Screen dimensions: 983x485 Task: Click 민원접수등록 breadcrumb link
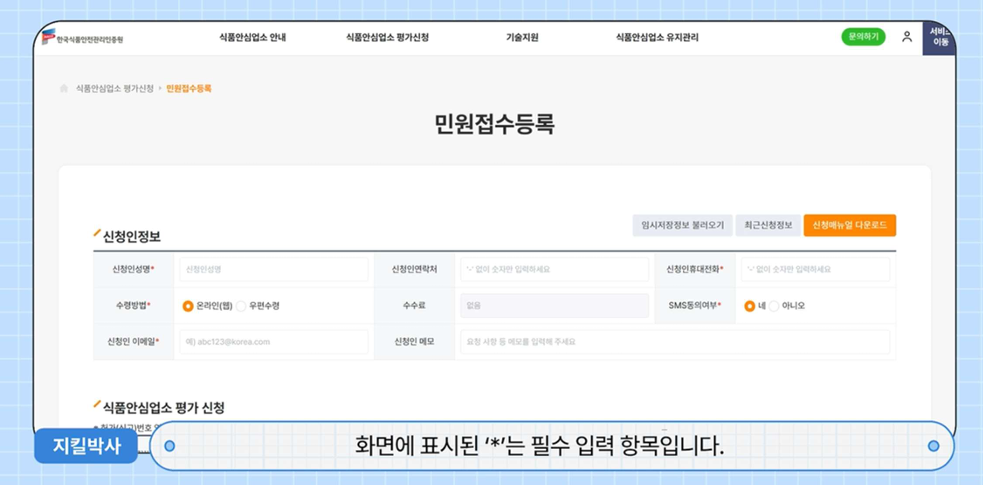pos(189,88)
